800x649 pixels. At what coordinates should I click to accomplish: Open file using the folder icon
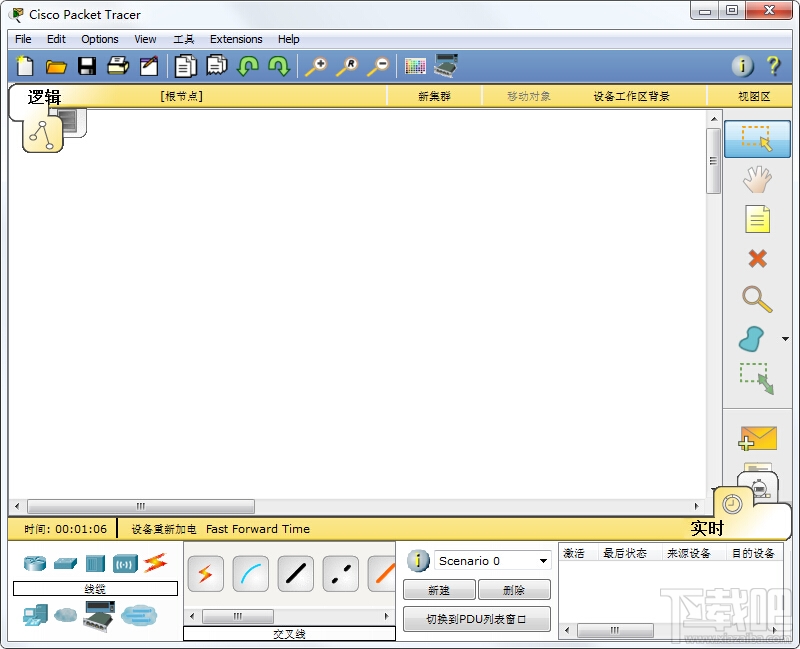(x=56, y=67)
